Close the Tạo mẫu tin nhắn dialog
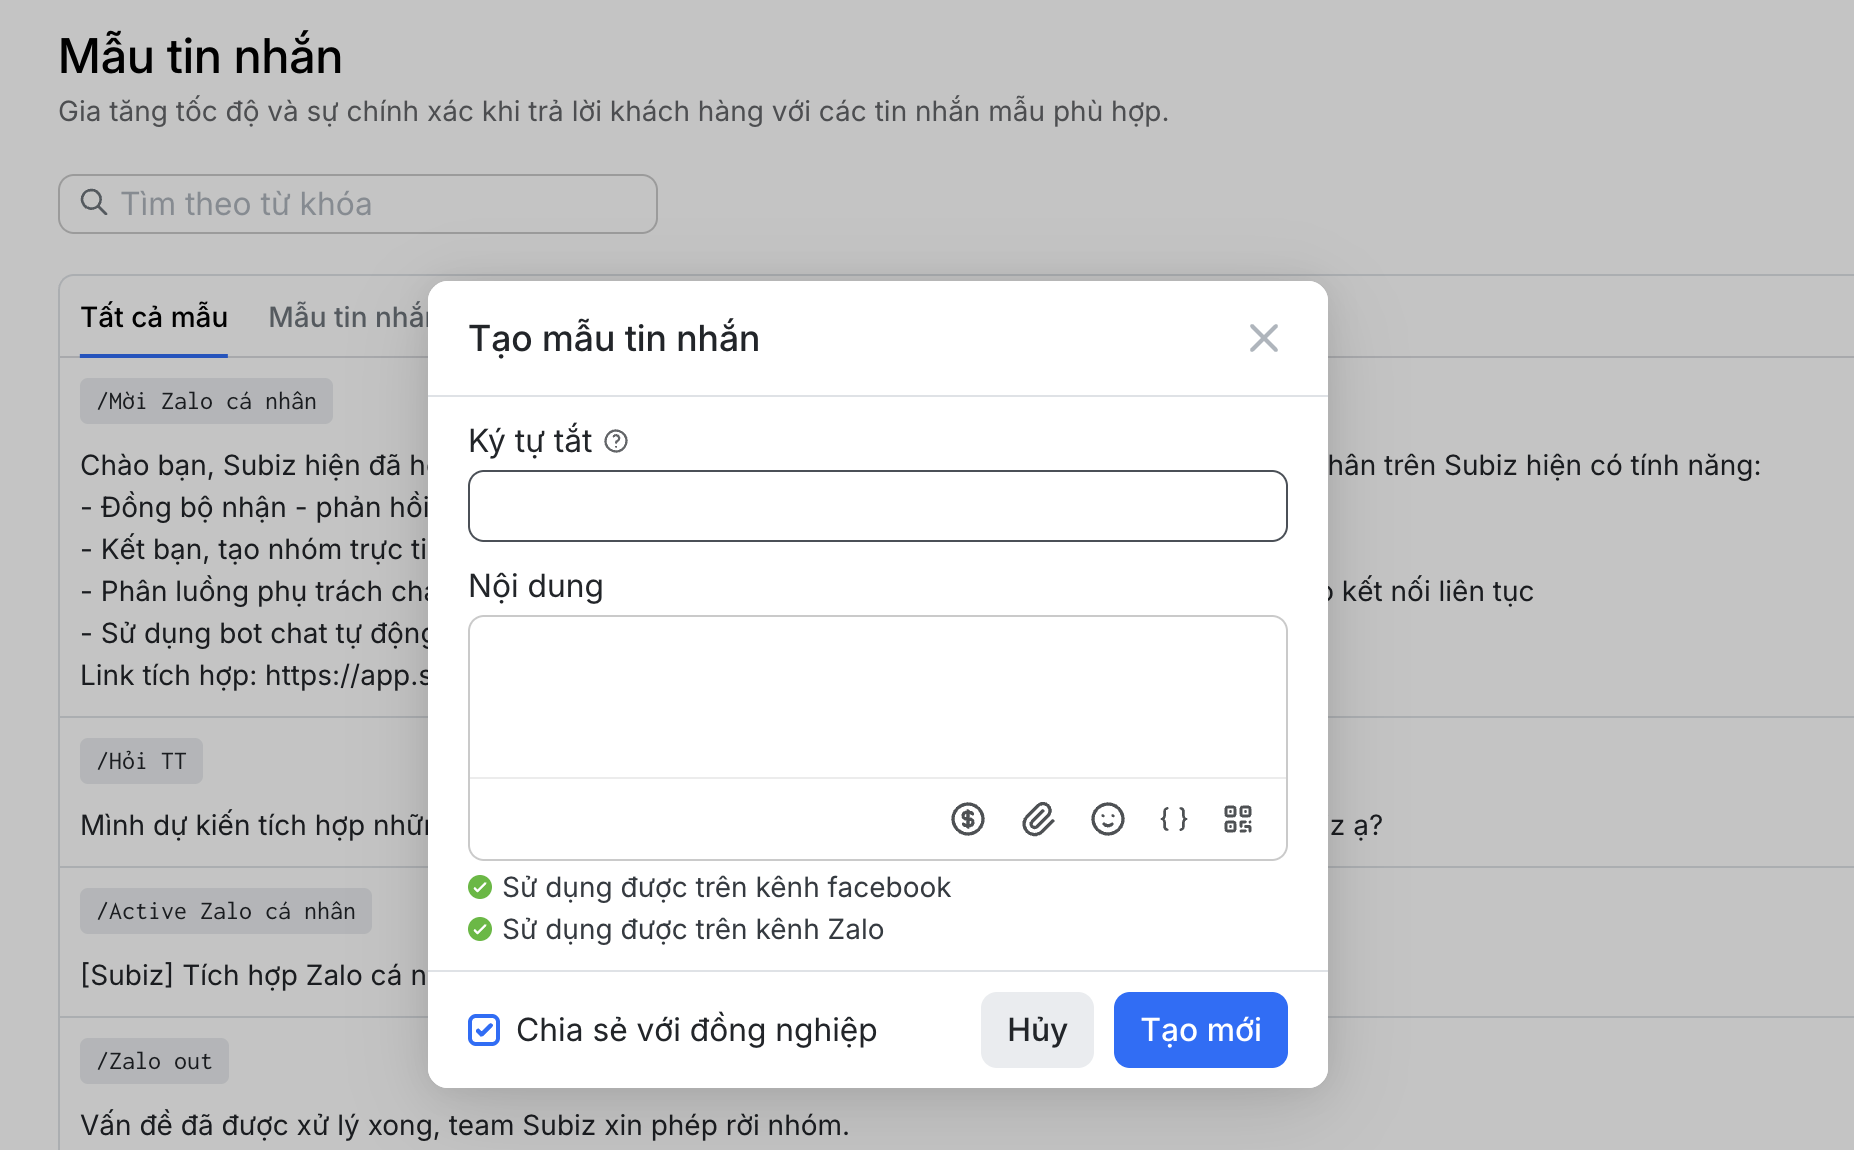1854x1150 pixels. tap(1263, 338)
